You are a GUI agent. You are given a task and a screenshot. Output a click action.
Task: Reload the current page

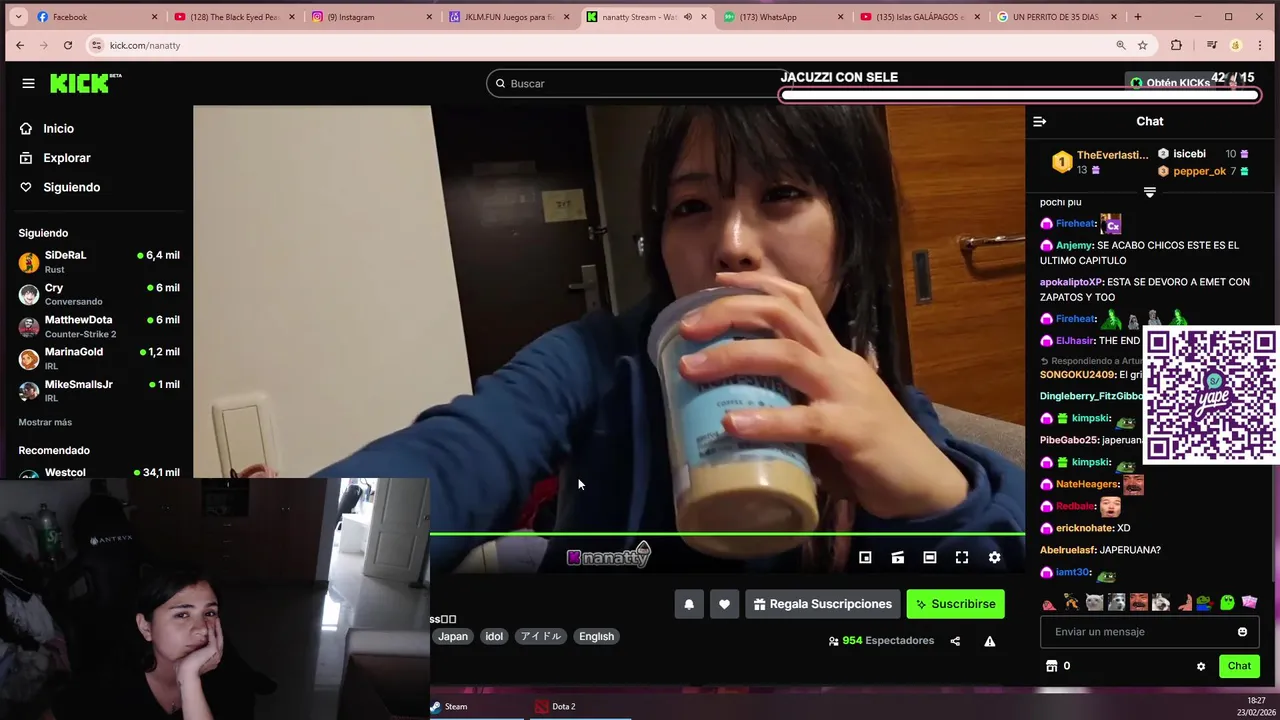point(68,45)
